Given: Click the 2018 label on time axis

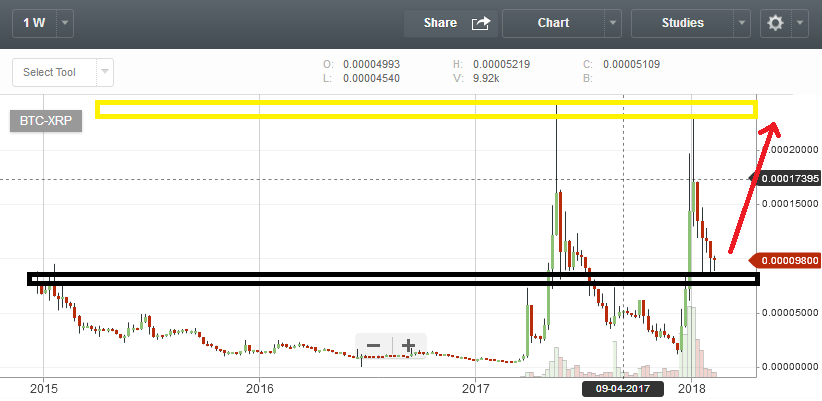Looking at the screenshot, I should [x=691, y=388].
